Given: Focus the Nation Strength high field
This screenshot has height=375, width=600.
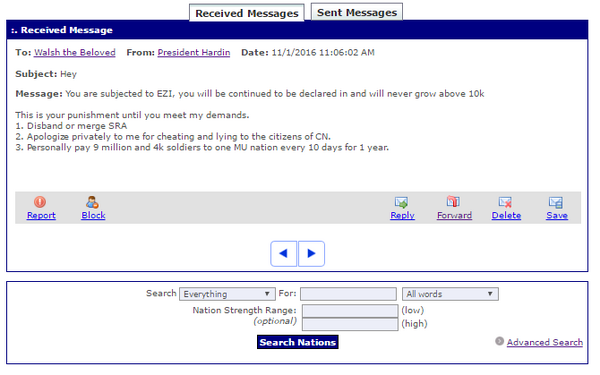Looking at the screenshot, I should (350, 324).
